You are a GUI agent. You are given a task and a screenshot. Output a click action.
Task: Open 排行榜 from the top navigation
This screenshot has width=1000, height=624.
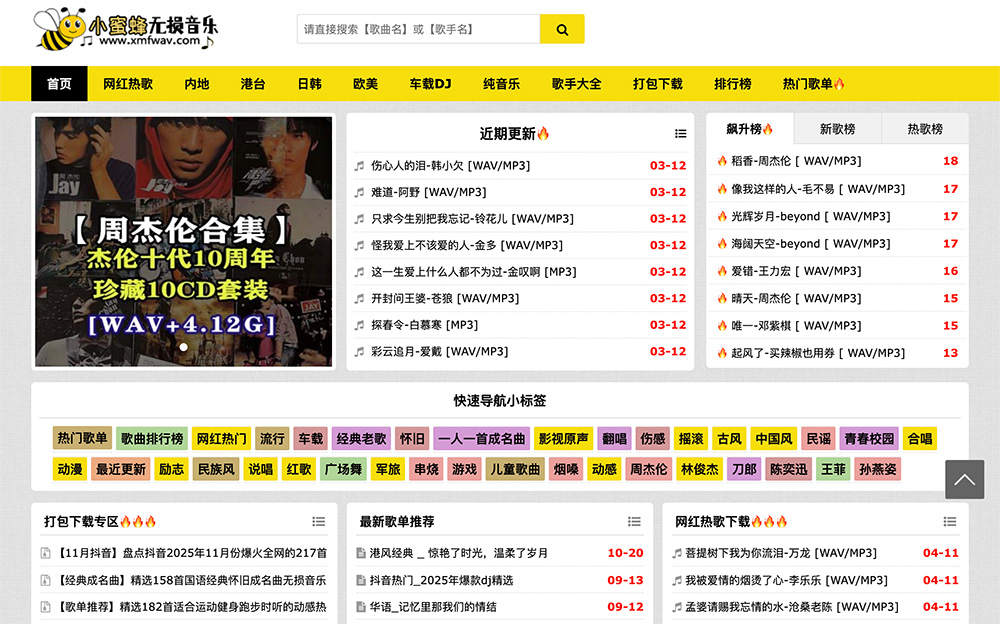pos(732,84)
